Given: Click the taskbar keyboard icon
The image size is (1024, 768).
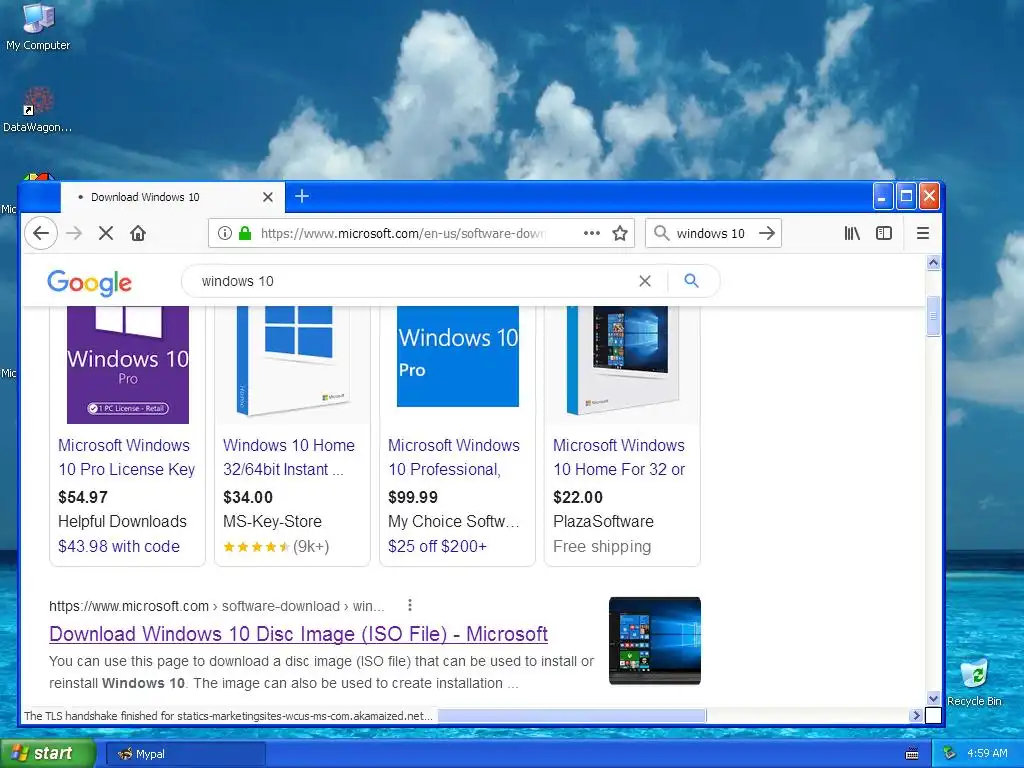Looking at the screenshot, I should coord(912,754).
